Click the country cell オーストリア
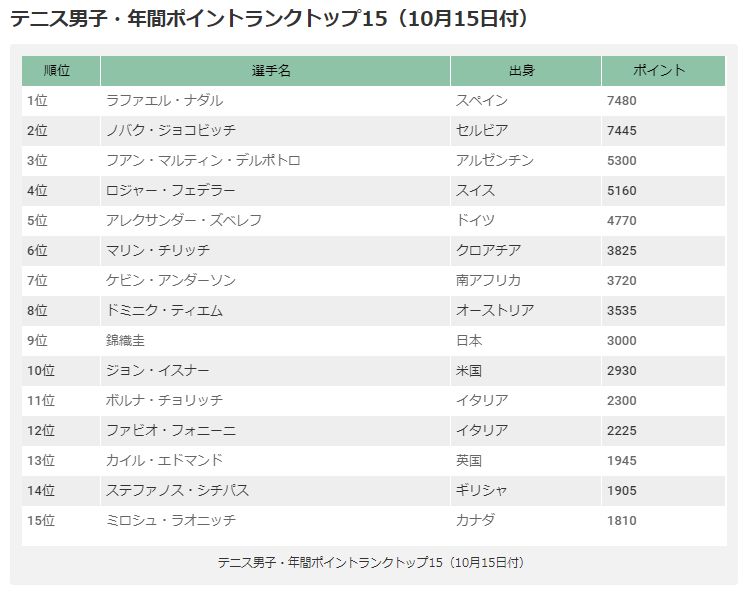The image size is (746, 593). click(526, 311)
